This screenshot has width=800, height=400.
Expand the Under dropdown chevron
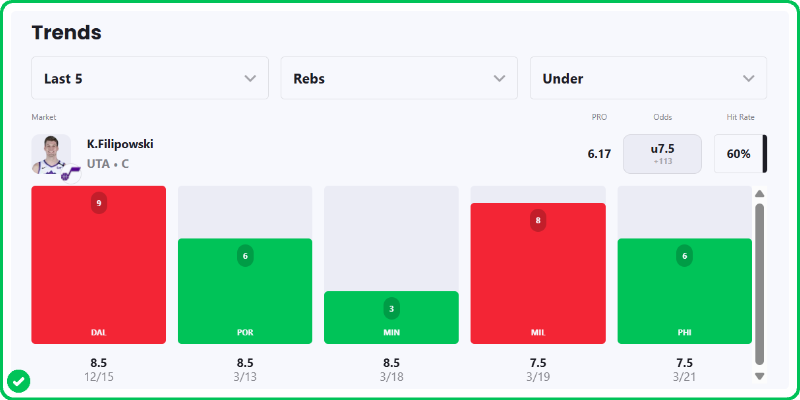pyautogui.click(x=749, y=78)
